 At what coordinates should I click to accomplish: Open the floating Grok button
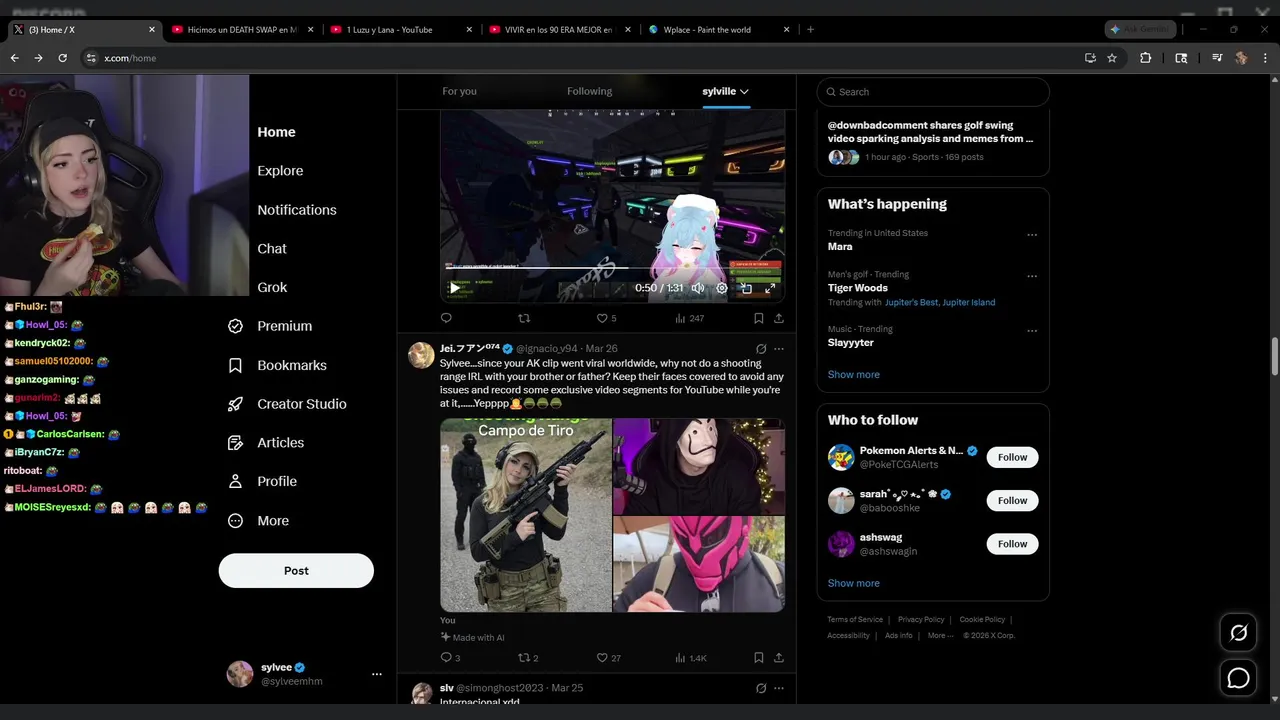[1238, 633]
